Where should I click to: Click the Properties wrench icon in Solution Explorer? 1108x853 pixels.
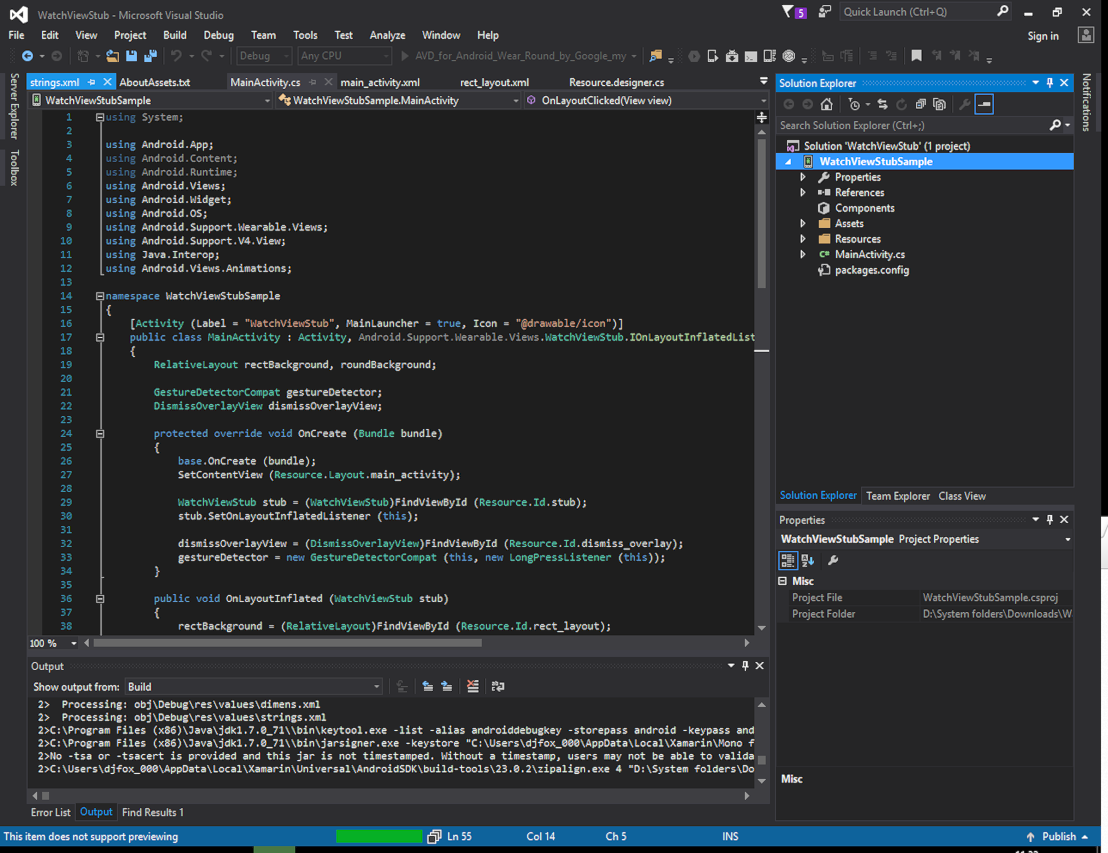pyautogui.click(x=964, y=105)
